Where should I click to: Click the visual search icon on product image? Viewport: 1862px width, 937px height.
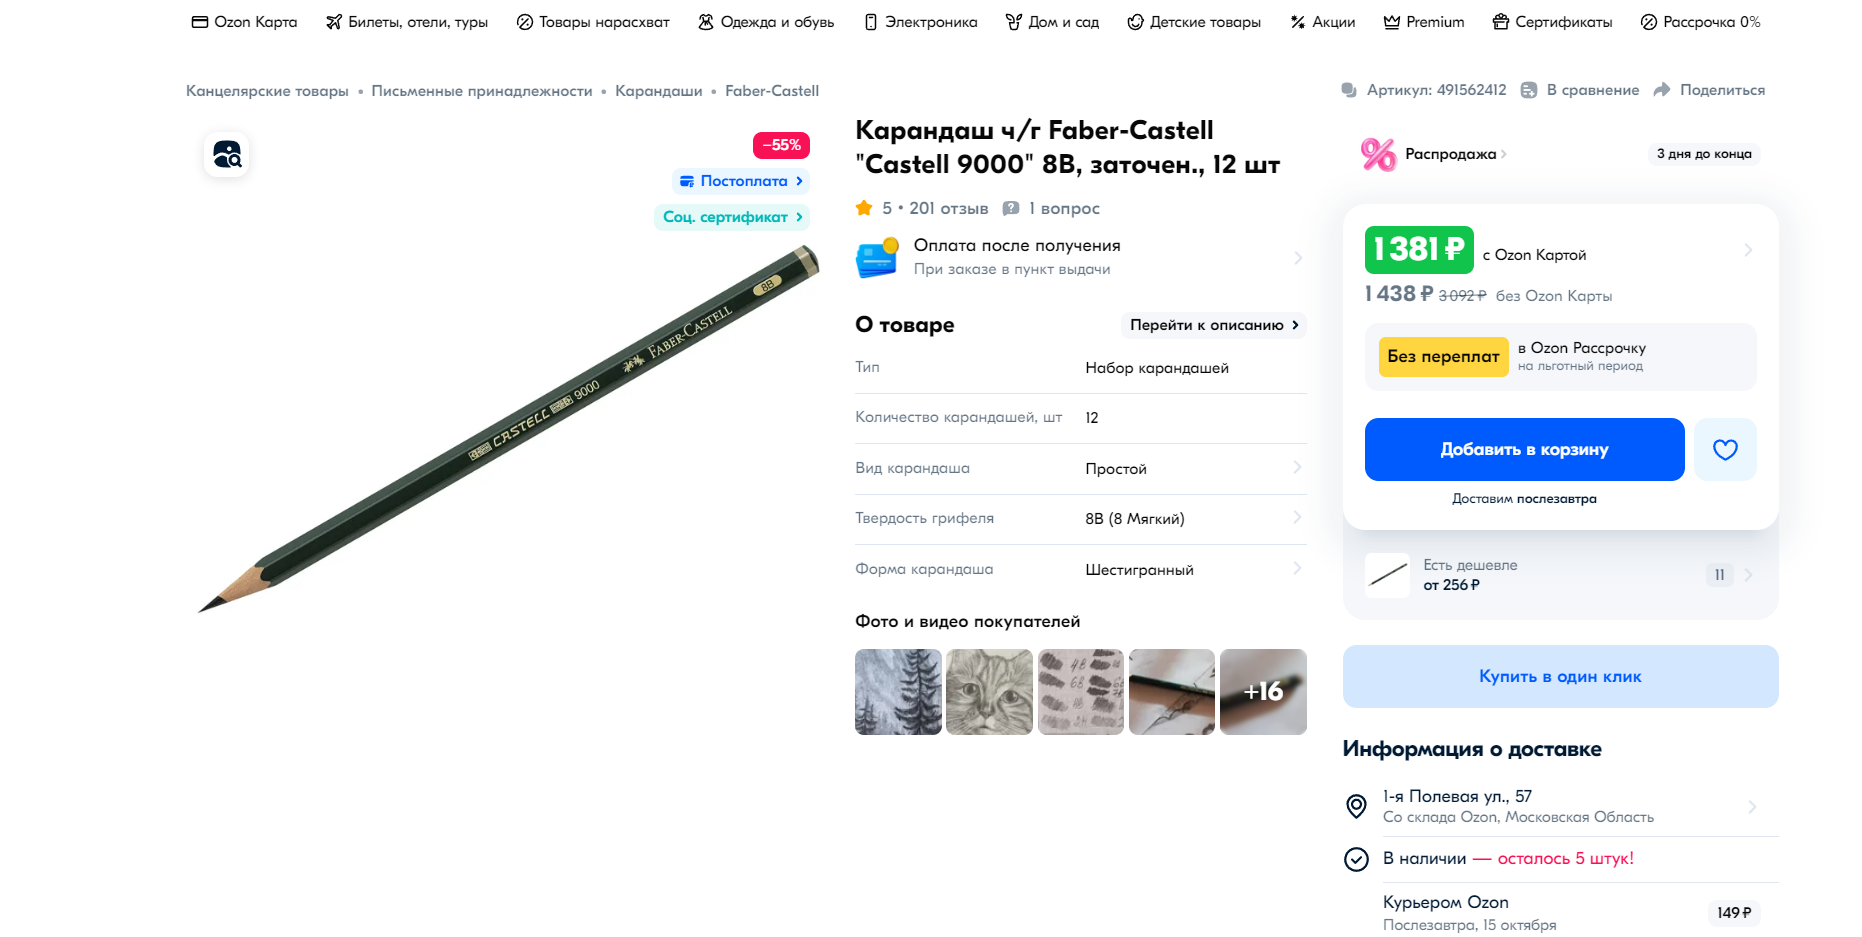(227, 155)
